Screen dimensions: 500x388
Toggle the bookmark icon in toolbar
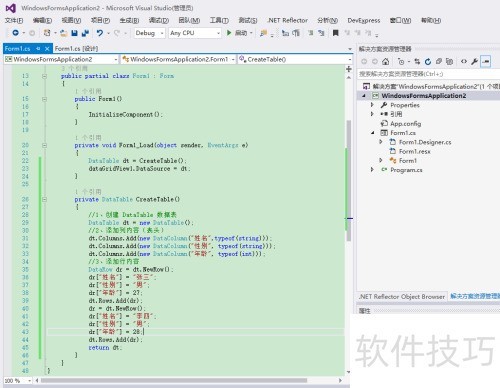point(336,33)
